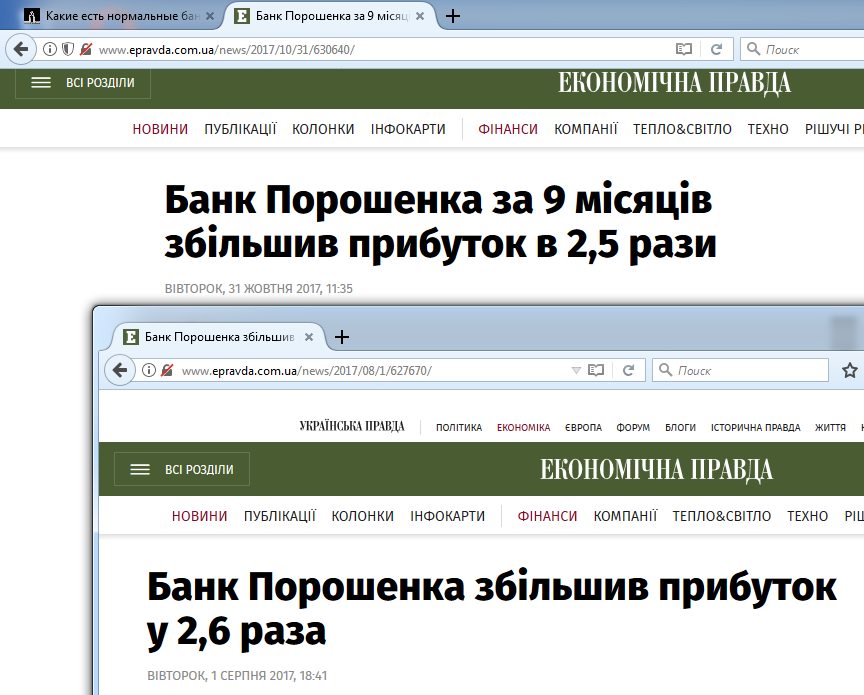Go back in the front browser window
The width and height of the screenshot is (864, 695).
120,370
